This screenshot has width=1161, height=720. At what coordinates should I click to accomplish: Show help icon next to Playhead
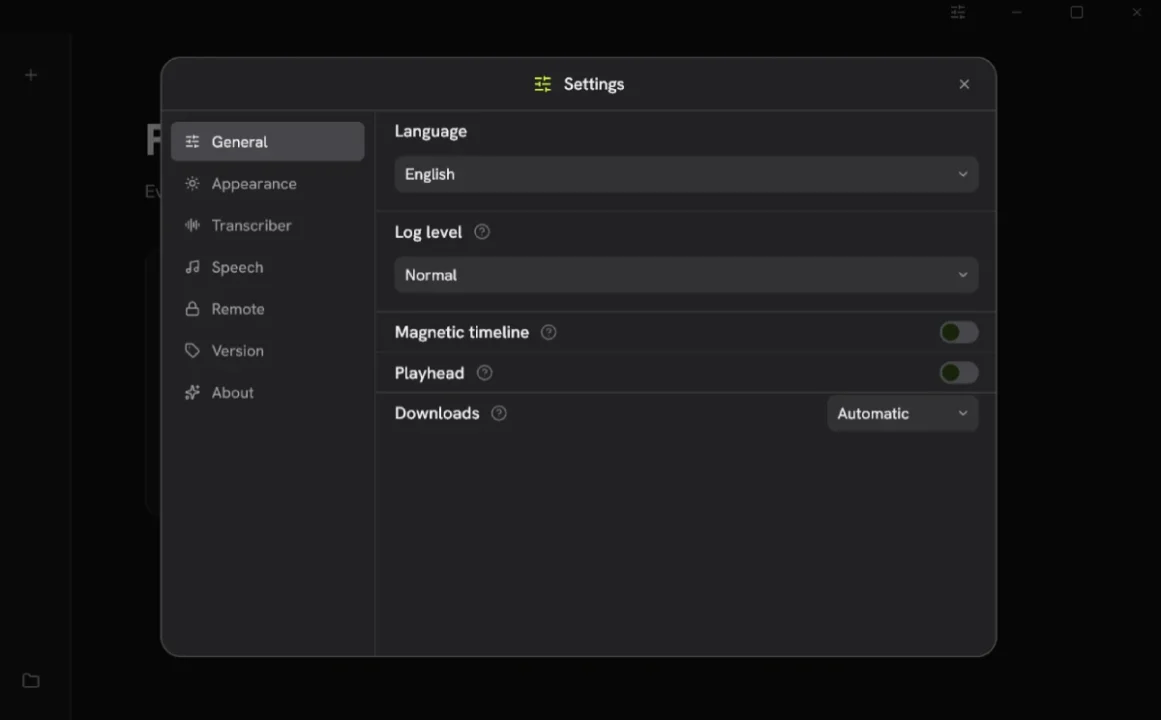(x=484, y=373)
